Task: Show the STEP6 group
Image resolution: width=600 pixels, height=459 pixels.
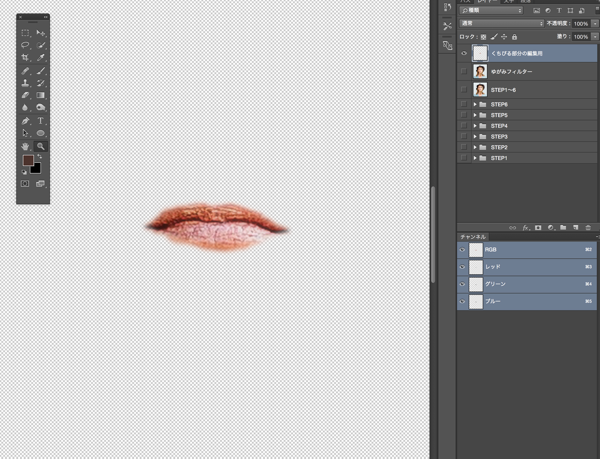Action: [x=464, y=104]
